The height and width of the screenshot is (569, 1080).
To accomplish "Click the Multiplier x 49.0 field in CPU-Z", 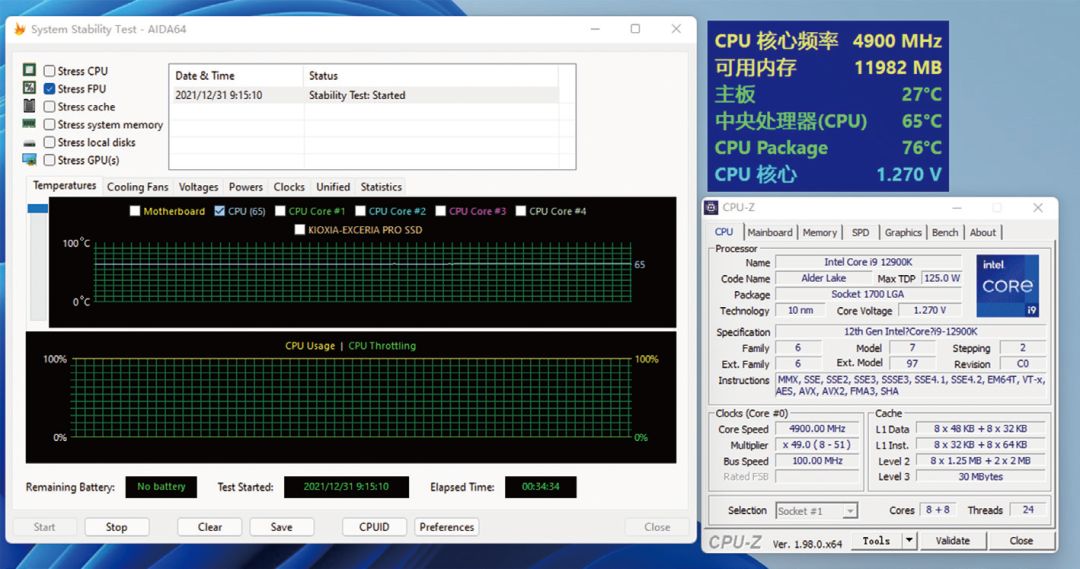I will click(x=818, y=445).
